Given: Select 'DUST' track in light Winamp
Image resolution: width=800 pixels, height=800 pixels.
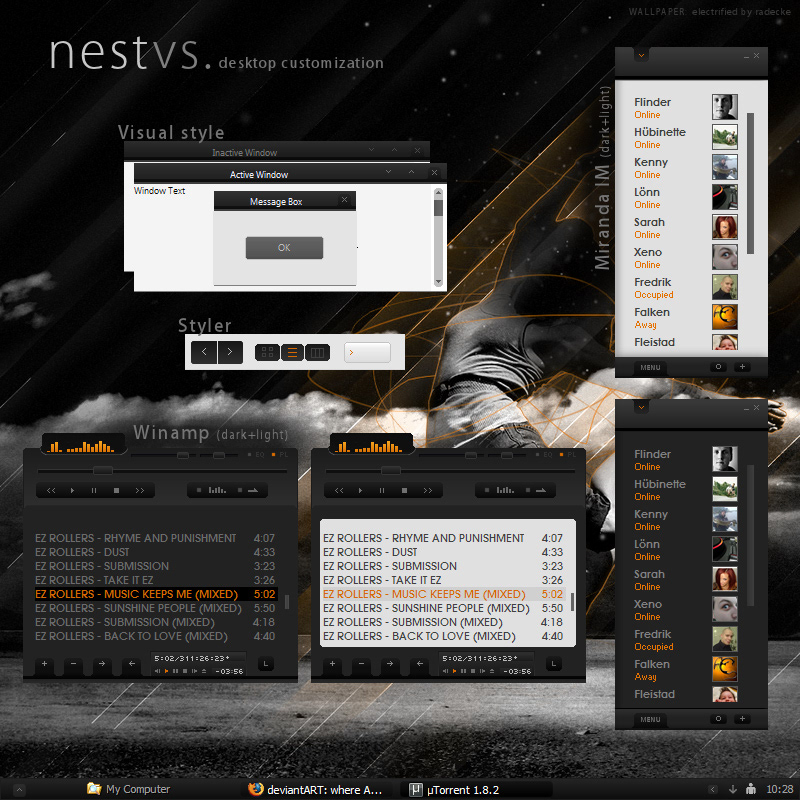Looking at the screenshot, I should (x=443, y=552).
